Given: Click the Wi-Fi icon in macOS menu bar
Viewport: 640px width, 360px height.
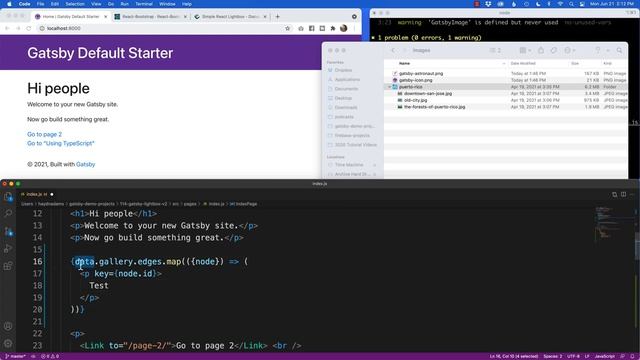Looking at the screenshot, I should (x=560, y=4).
